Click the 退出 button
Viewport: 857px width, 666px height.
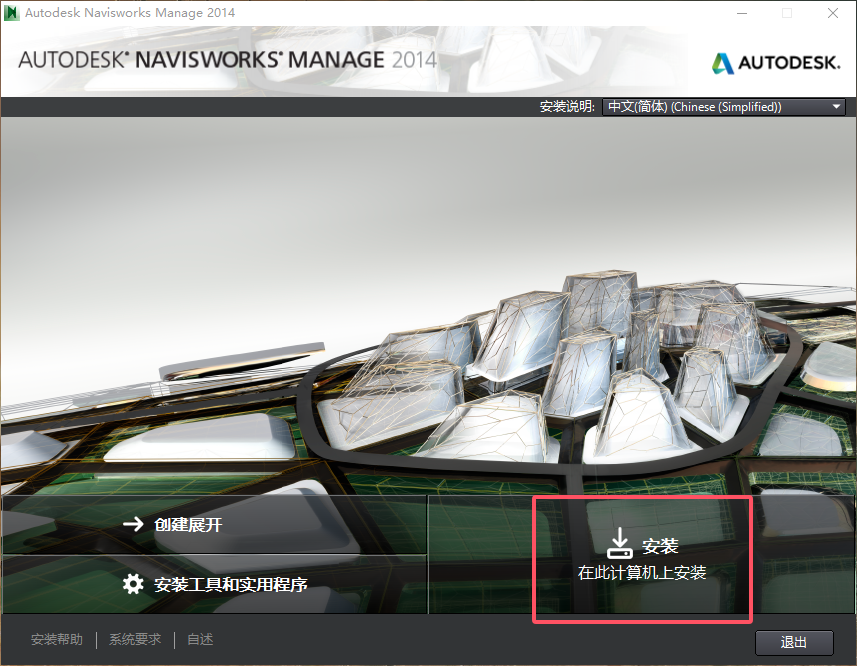point(794,643)
